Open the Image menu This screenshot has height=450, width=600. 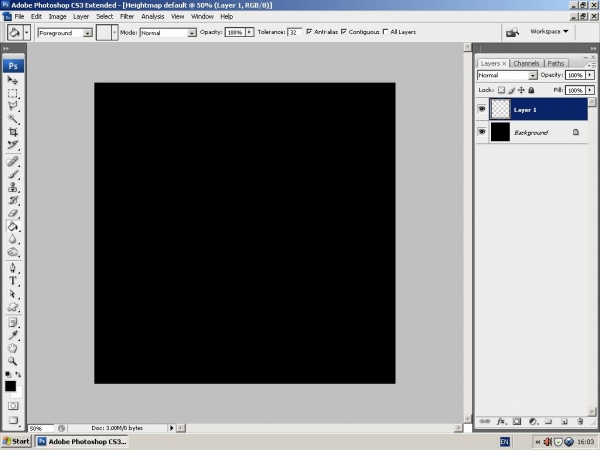tap(57, 16)
